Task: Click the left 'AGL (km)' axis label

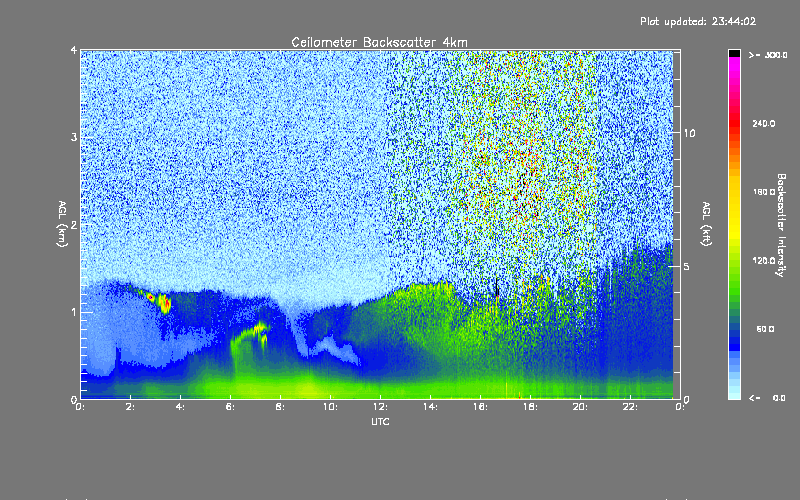Action: pyautogui.click(x=62, y=224)
